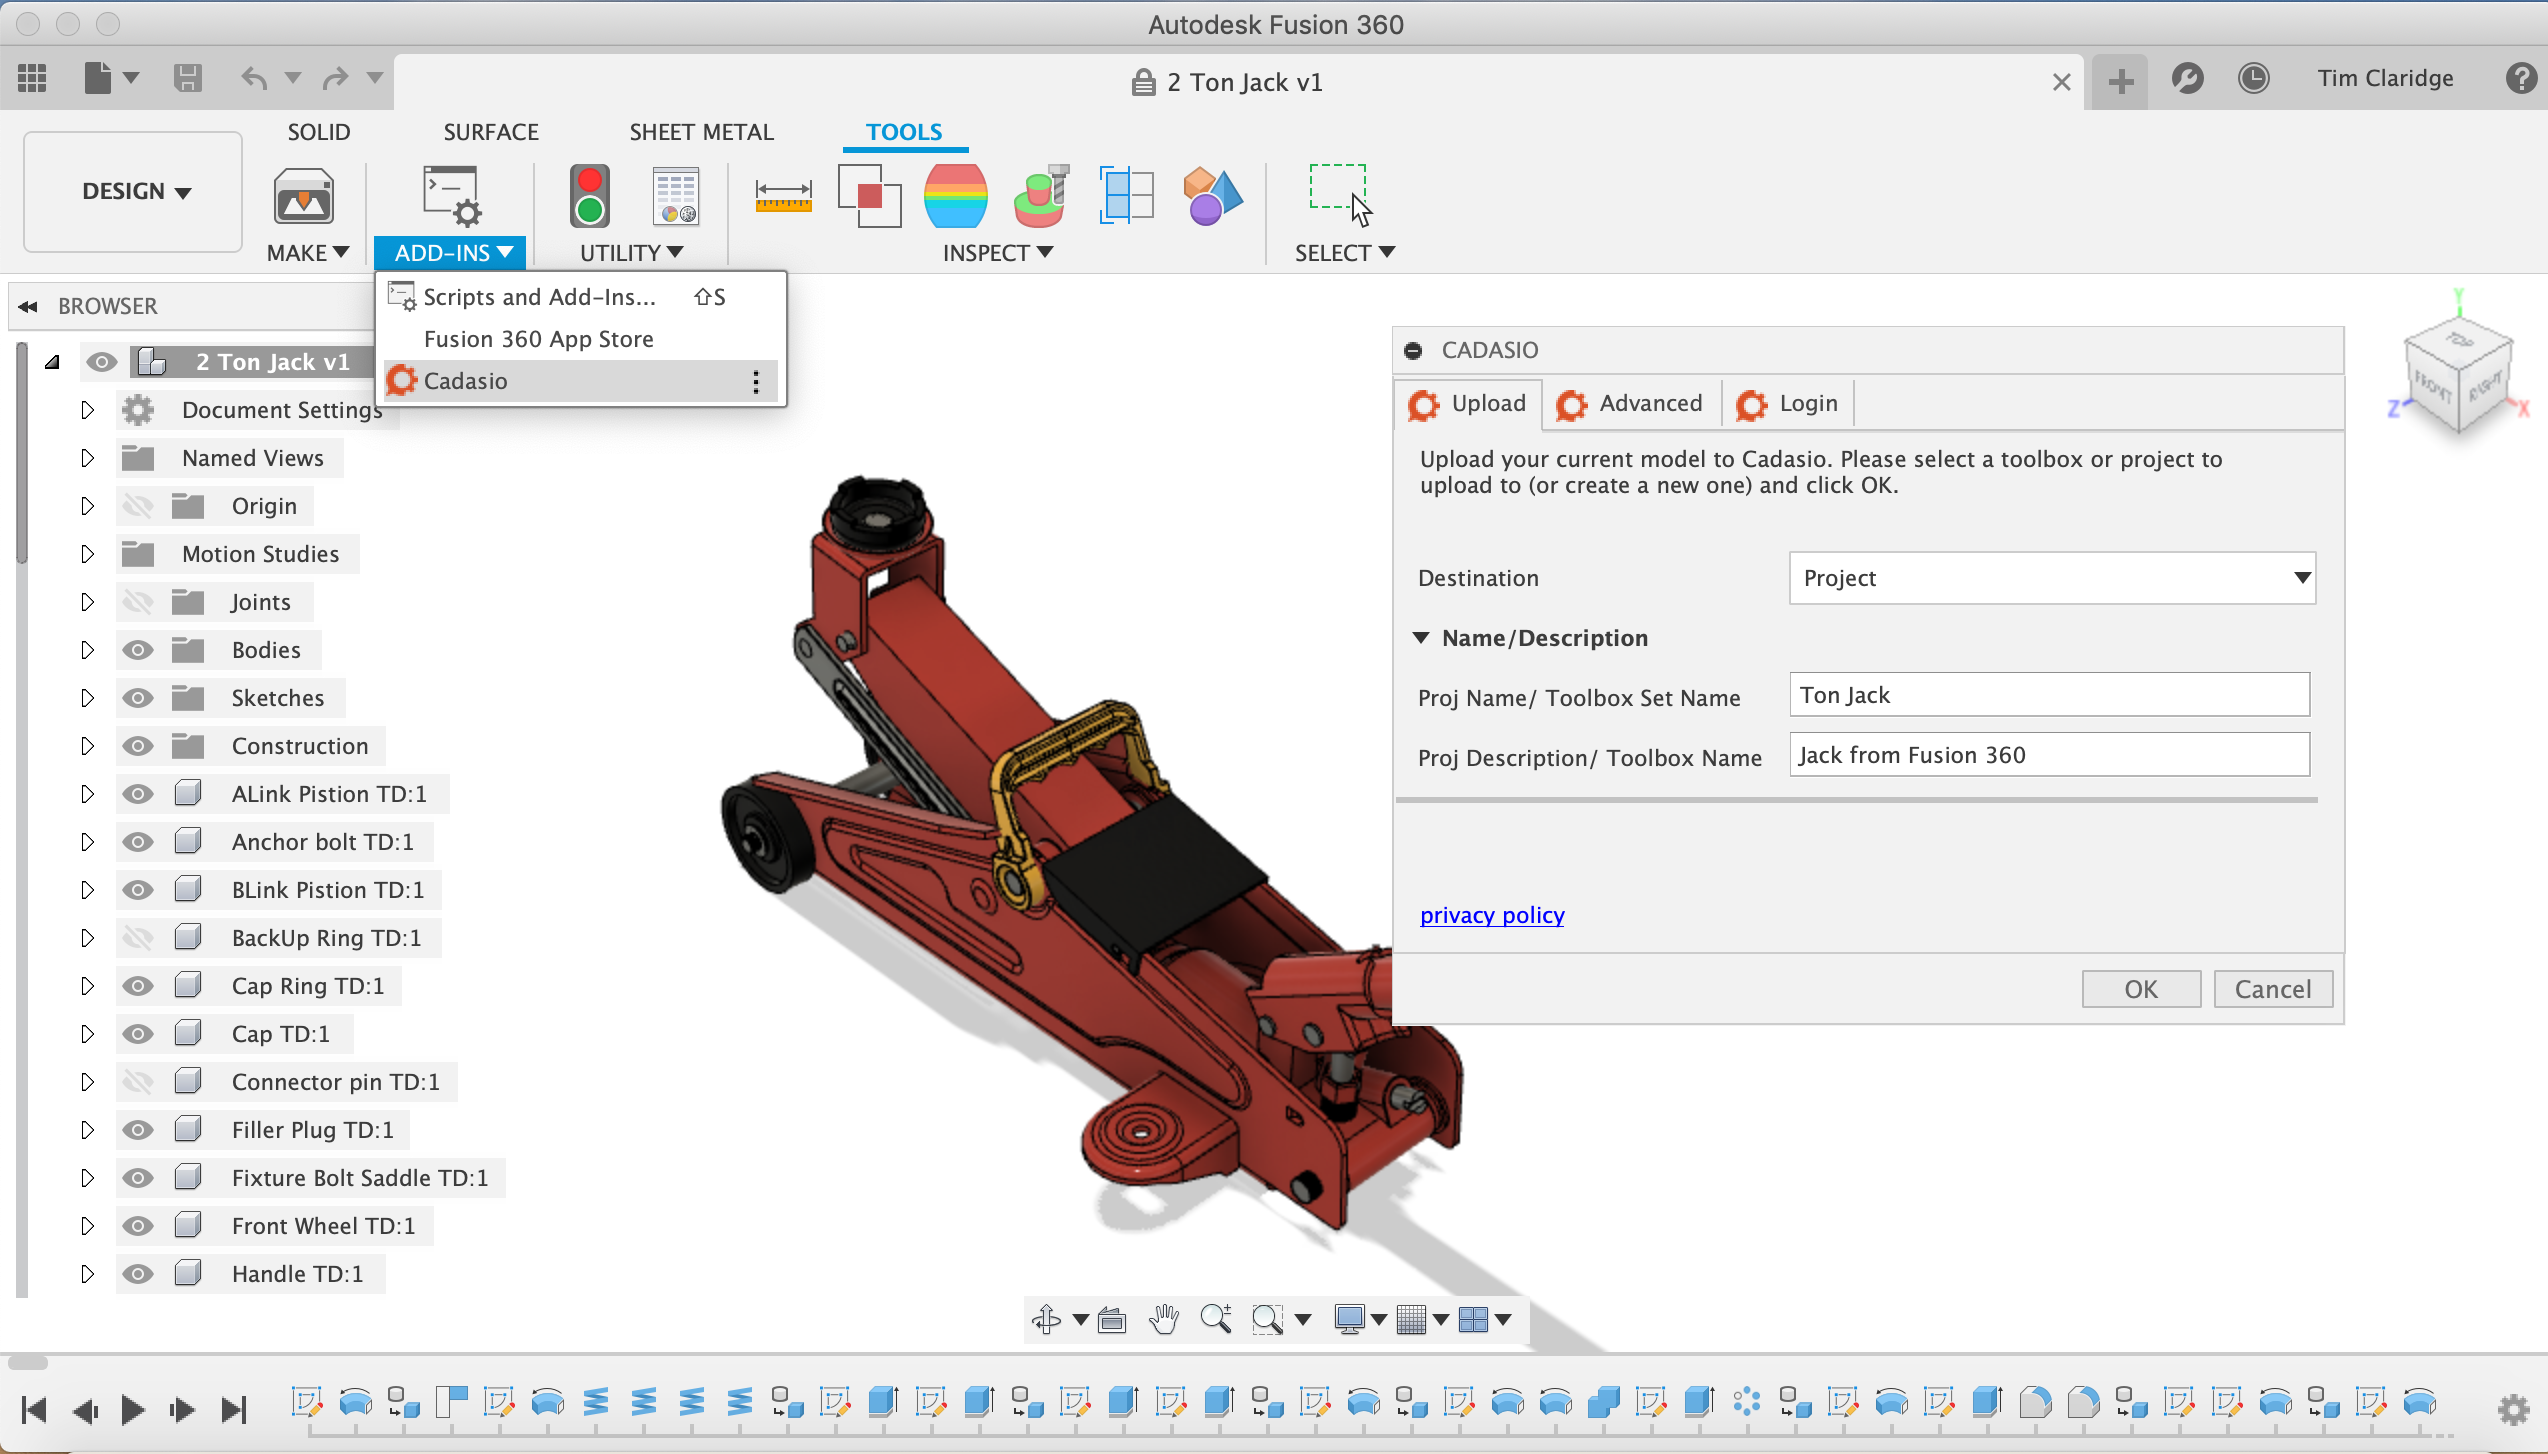Click the Measure tool icon
Image resolution: width=2548 pixels, height=1454 pixels.
click(x=783, y=195)
